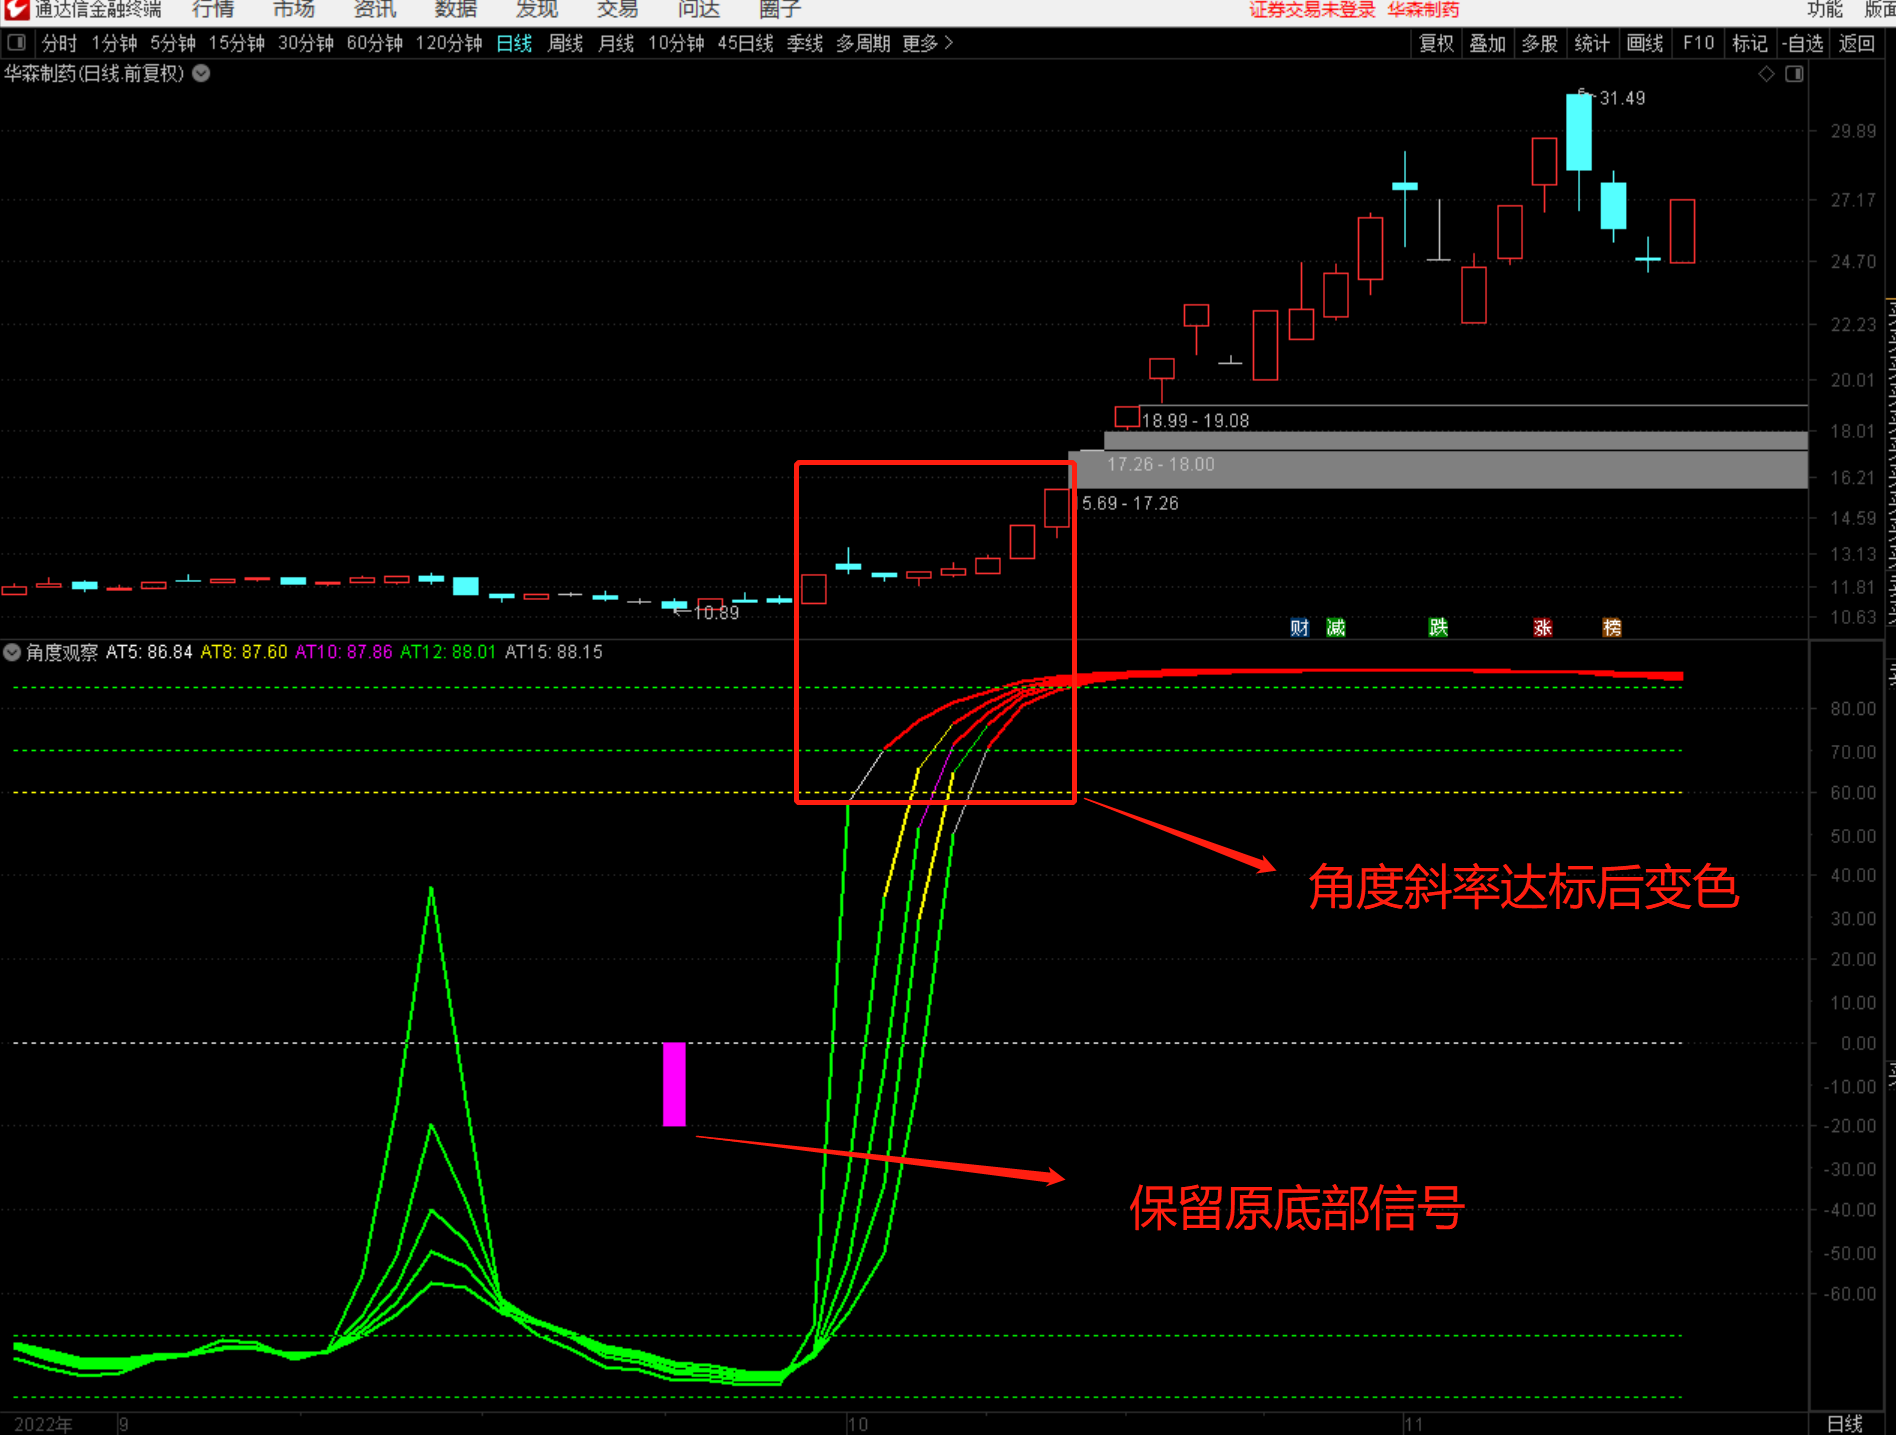The width and height of the screenshot is (1896, 1435).
Task: Click the magenta bottom signal bar
Action: 674,1084
